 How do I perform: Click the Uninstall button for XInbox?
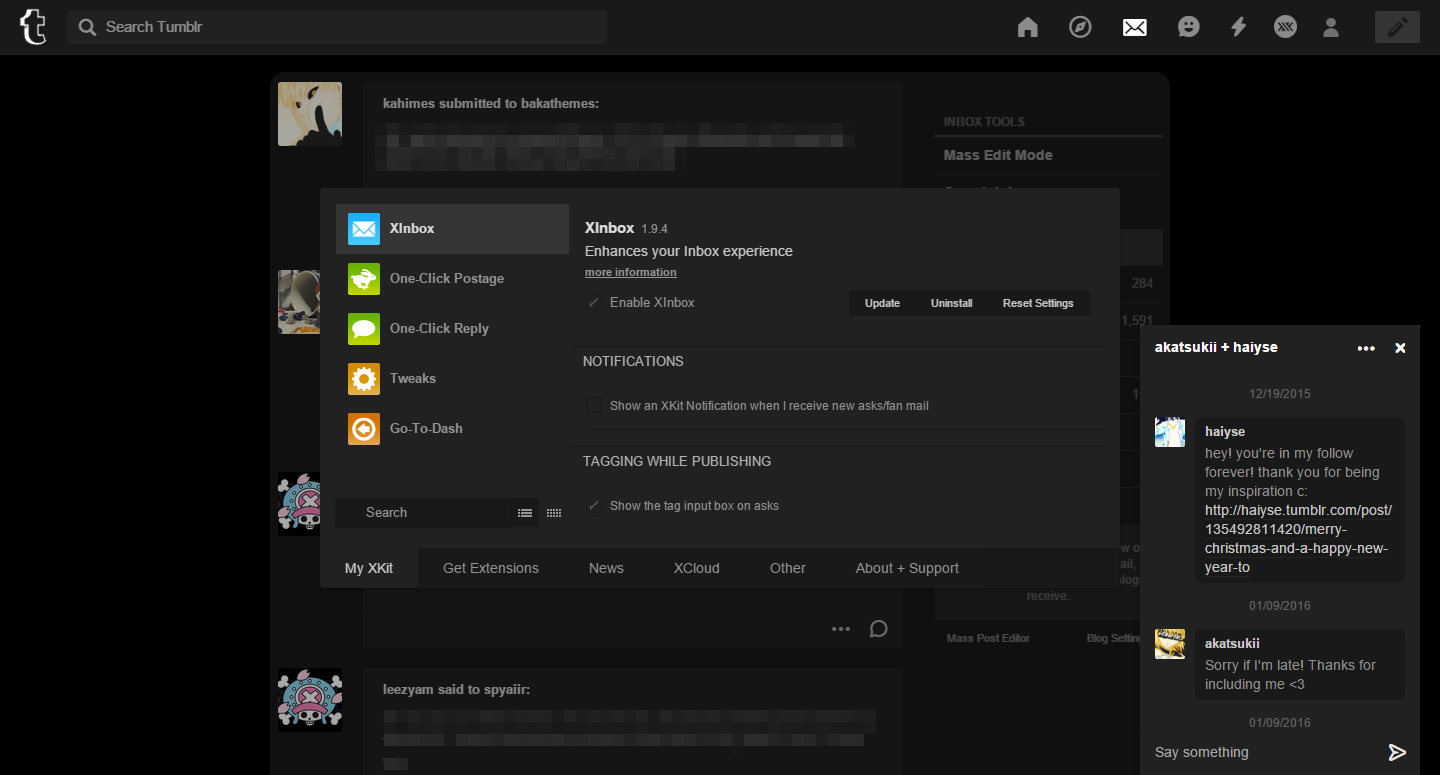pyautogui.click(x=952, y=303)
